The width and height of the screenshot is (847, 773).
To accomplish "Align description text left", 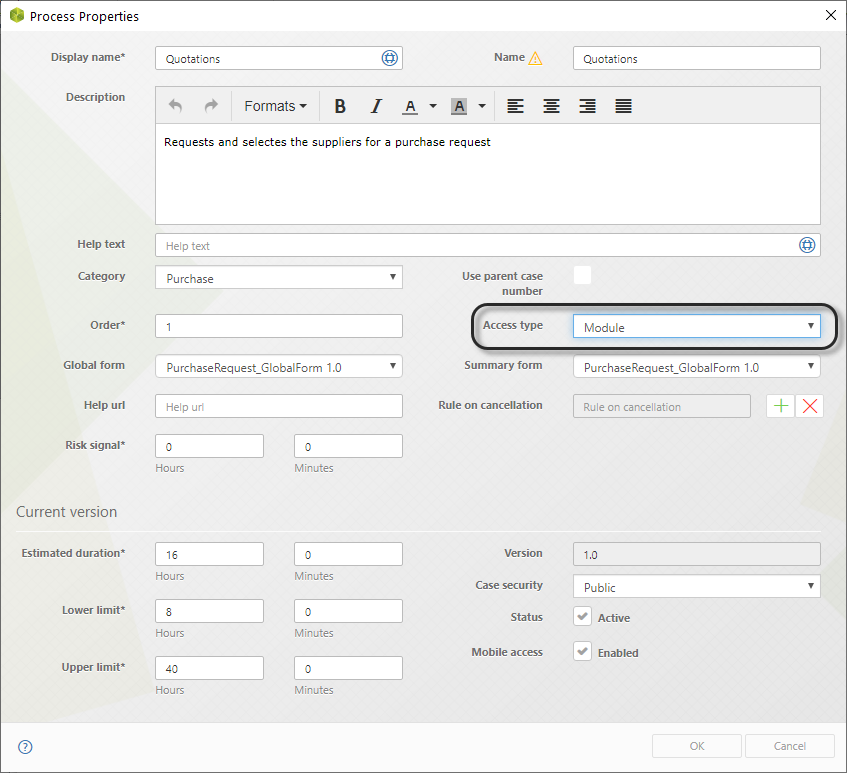I will point(515,106).
